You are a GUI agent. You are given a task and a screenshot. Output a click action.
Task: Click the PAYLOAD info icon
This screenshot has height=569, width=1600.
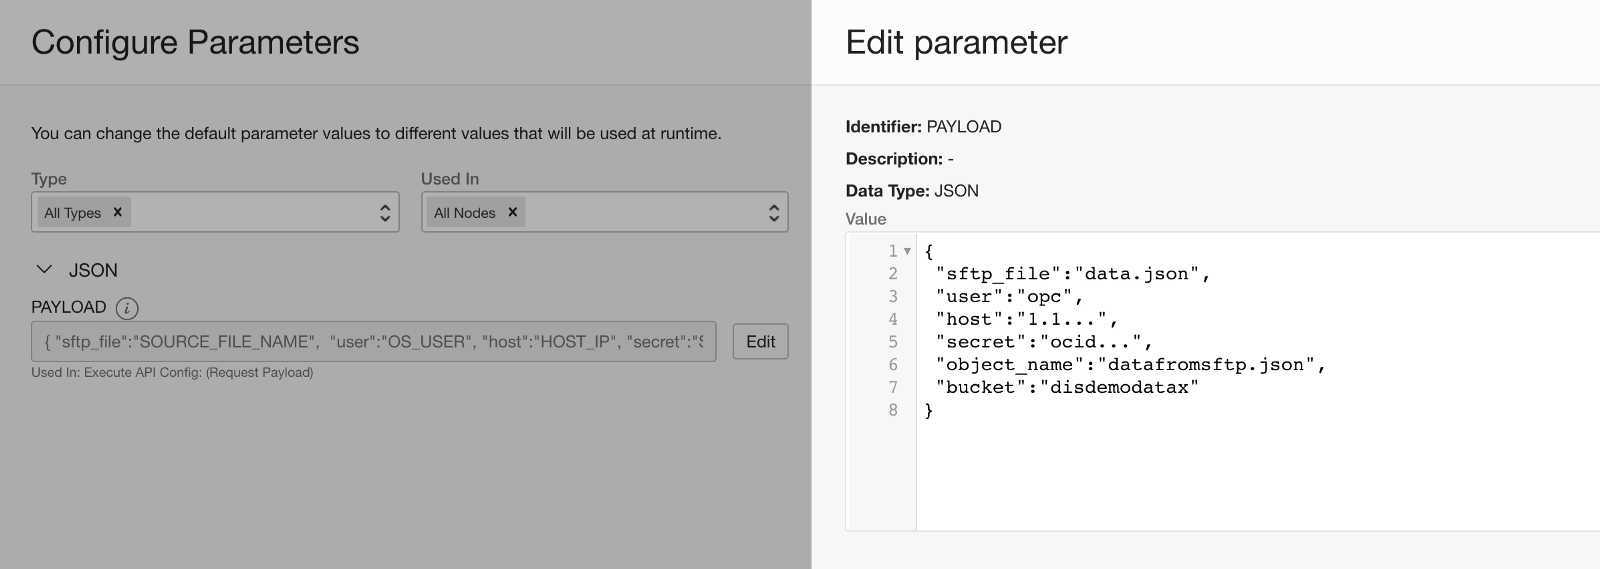(127, 308)
